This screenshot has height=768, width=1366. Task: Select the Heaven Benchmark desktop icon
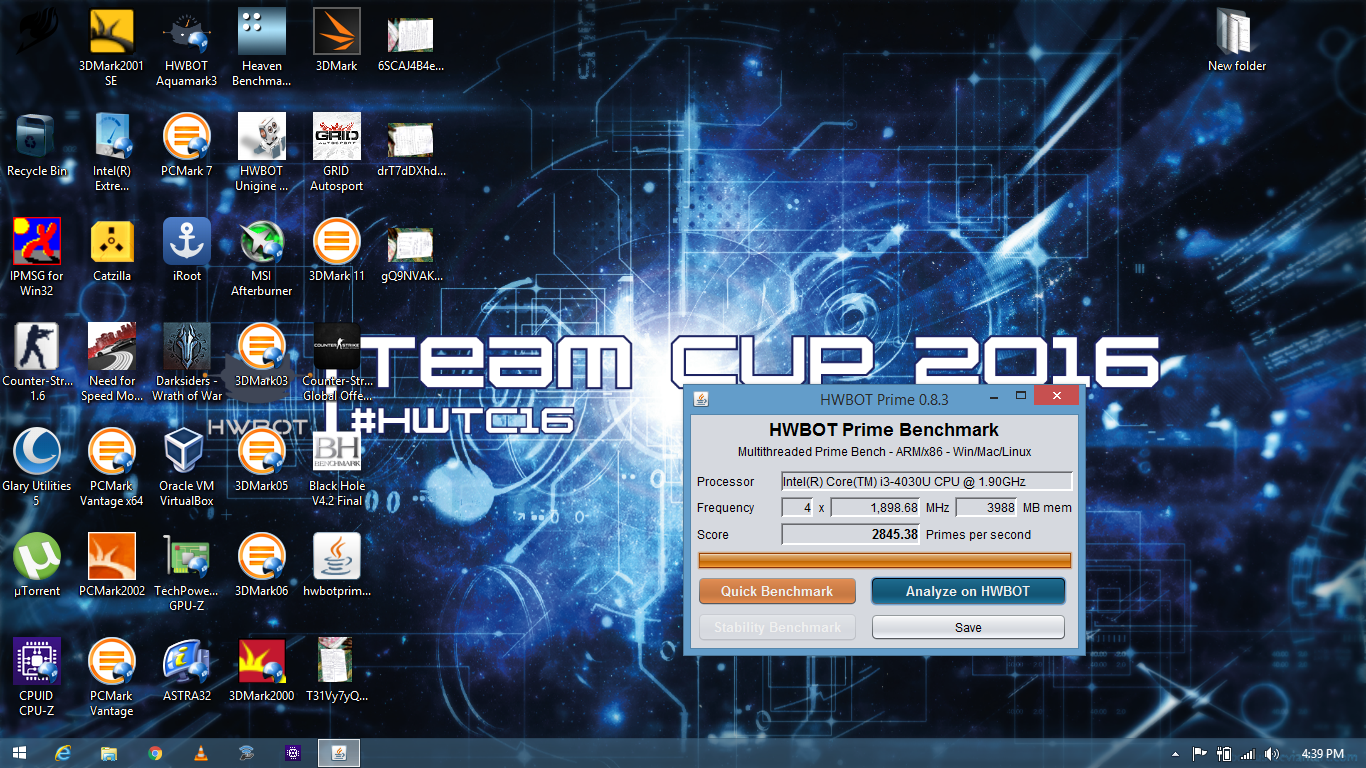[x=262, y=47]
